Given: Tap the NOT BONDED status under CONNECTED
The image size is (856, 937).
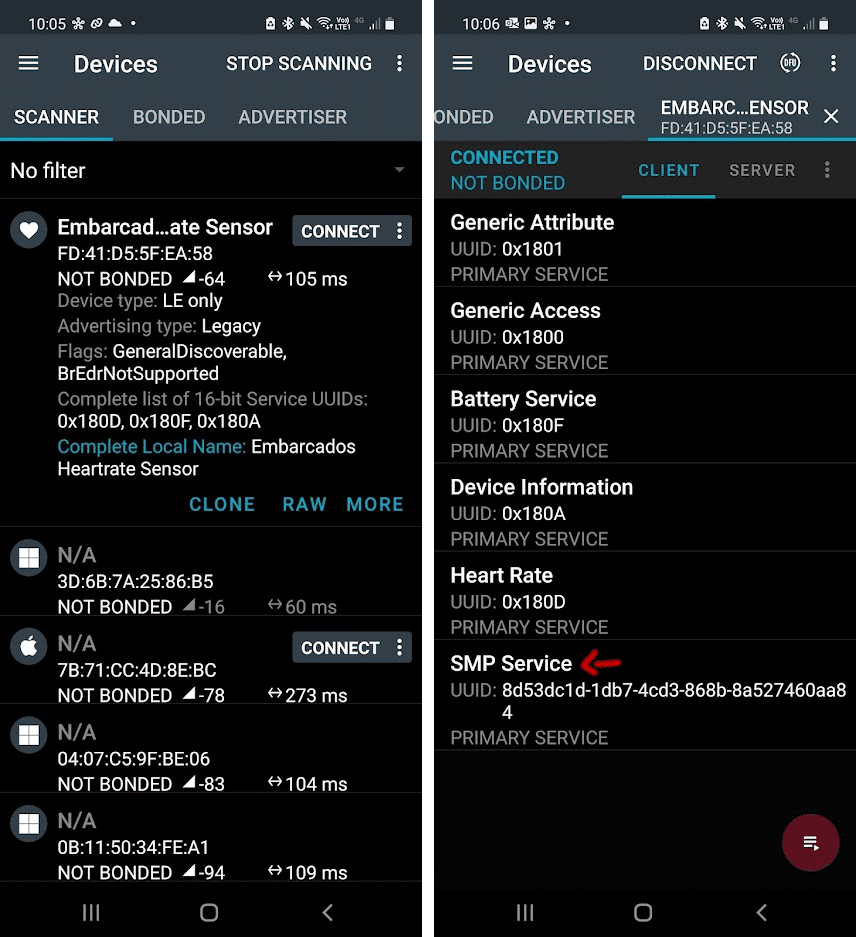Looking at the screenshot, I should [508, 183].
